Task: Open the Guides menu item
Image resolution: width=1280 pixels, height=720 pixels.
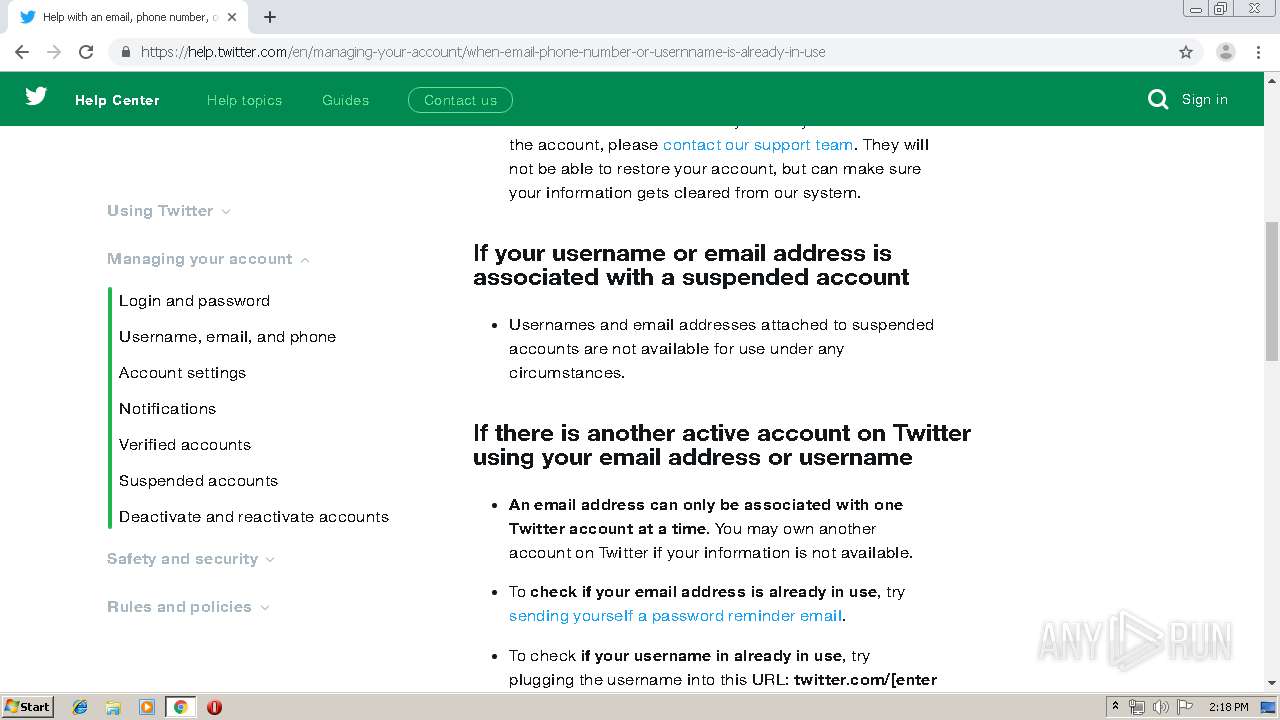Action: coord(345,100)
